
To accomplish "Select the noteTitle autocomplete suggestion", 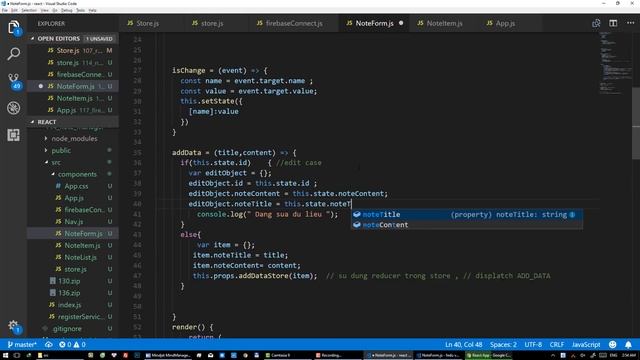I will click(467, 214).
